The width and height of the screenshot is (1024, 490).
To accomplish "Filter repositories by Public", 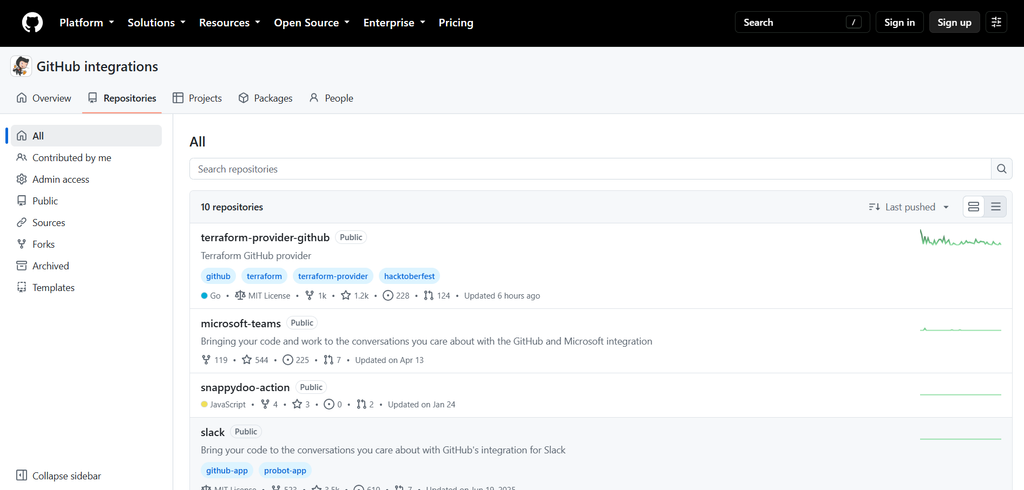I will 86,201.
